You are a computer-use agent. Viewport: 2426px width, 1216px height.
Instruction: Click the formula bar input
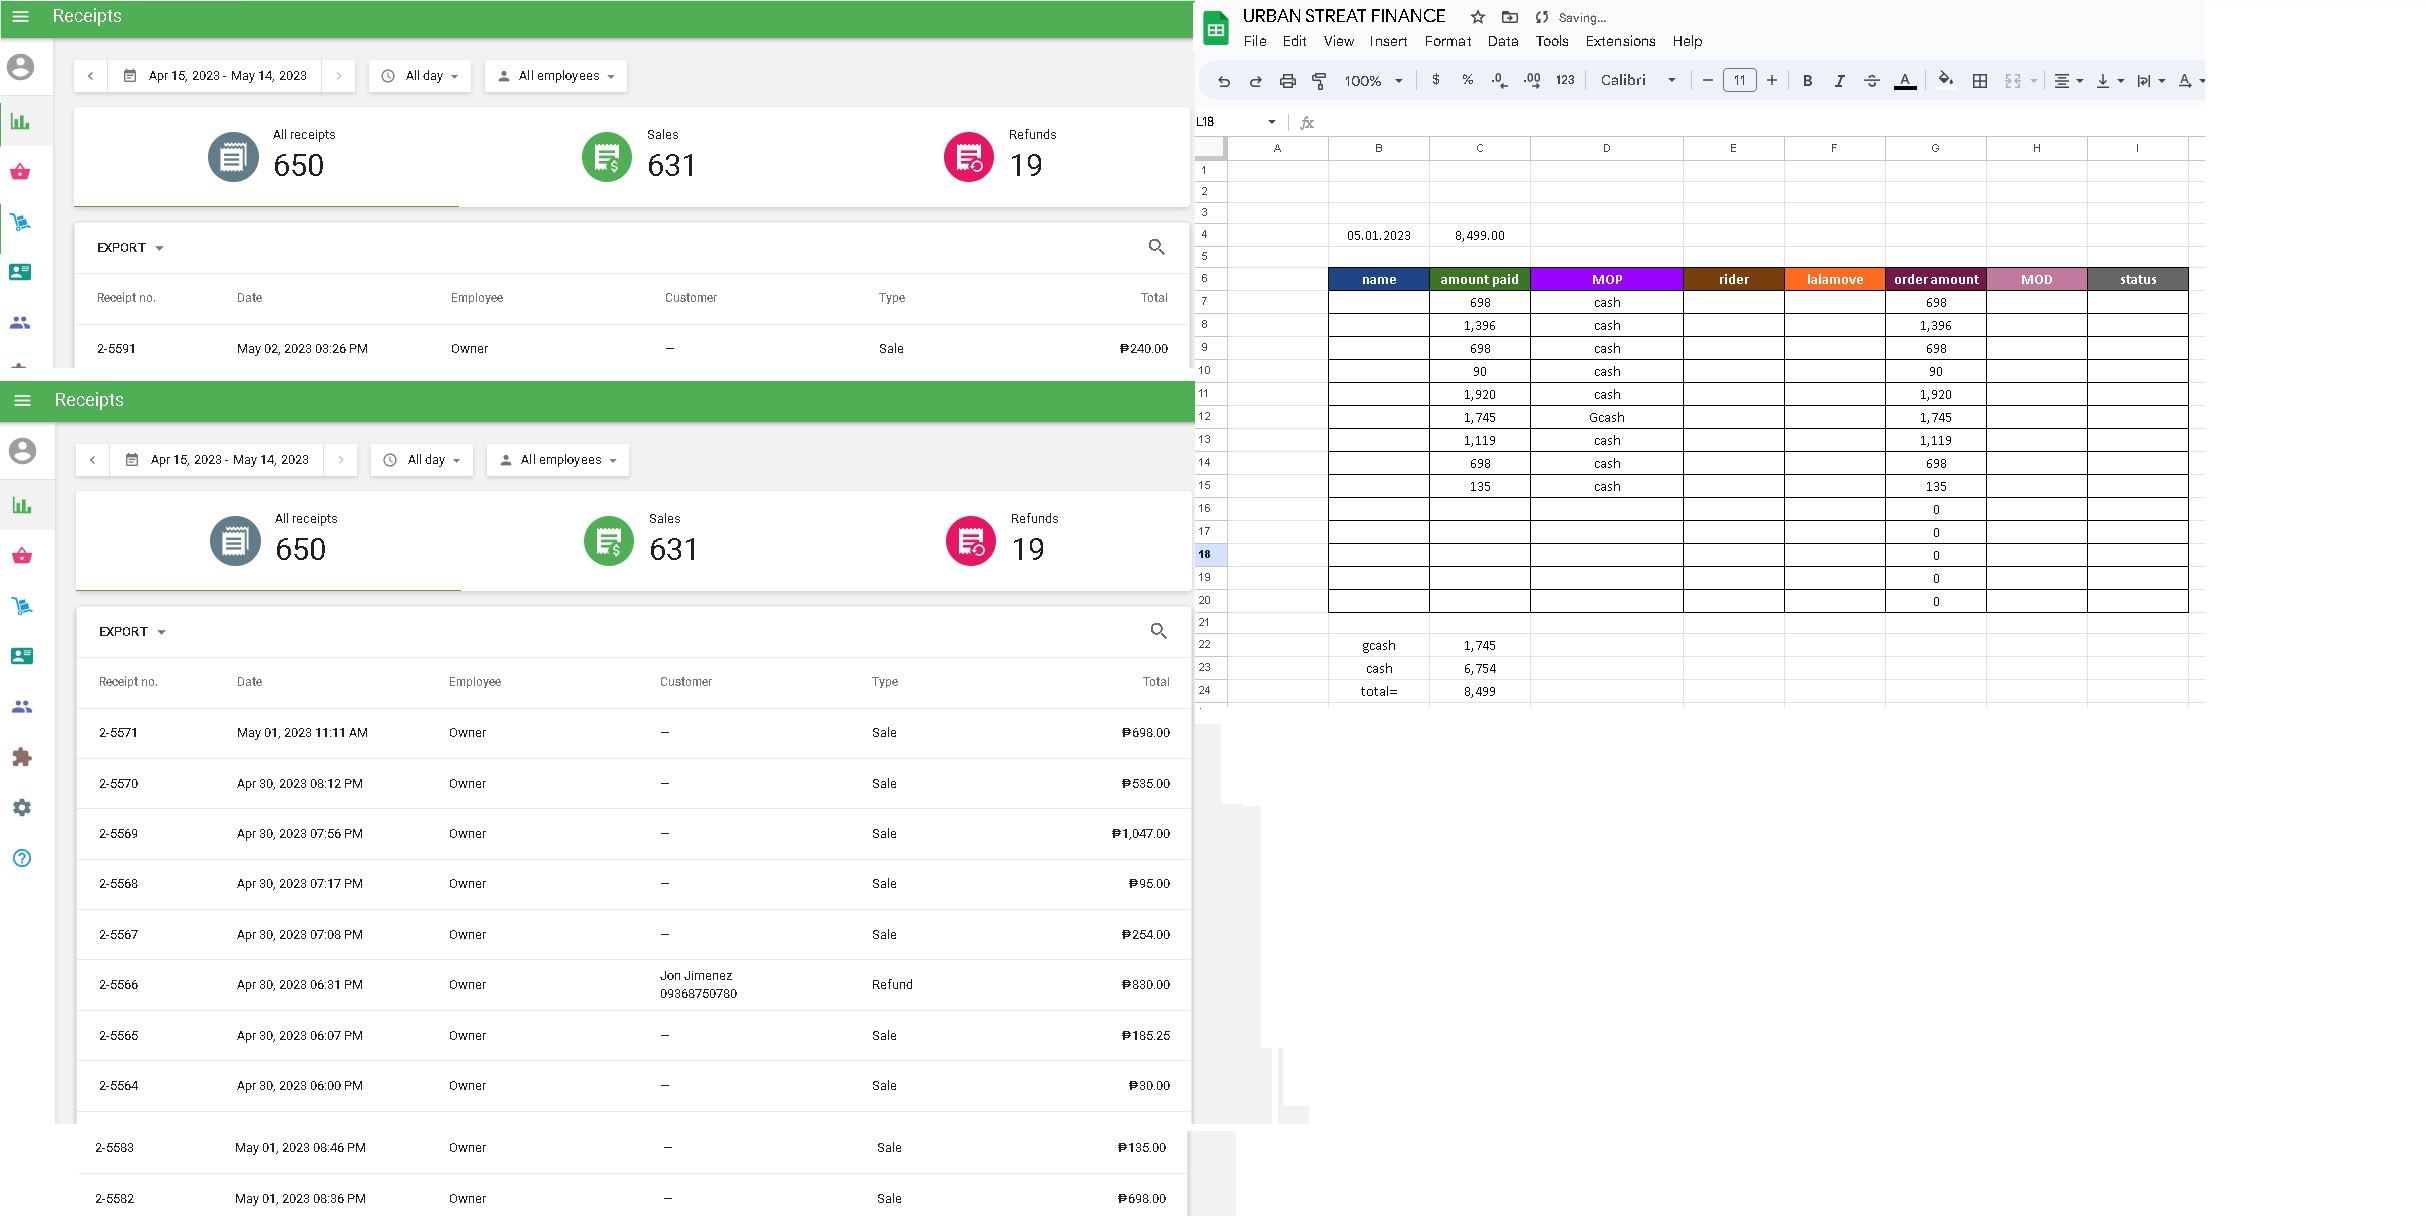click(1762, 122)
